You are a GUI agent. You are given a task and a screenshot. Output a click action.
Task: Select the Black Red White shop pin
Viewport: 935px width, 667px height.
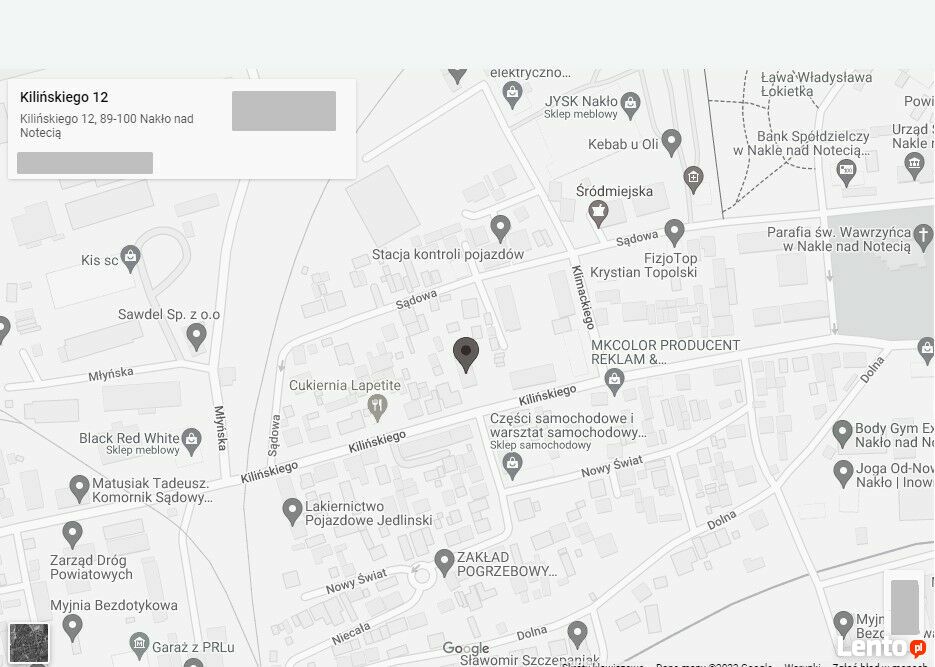coord(191,442)
